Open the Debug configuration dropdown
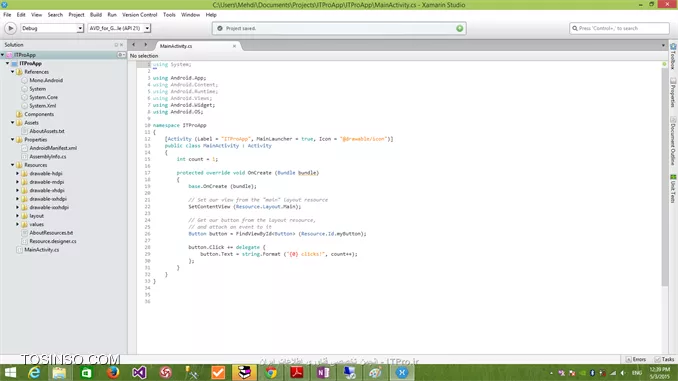678x381 pixels. pyautogui.click(x=52, y=28)
